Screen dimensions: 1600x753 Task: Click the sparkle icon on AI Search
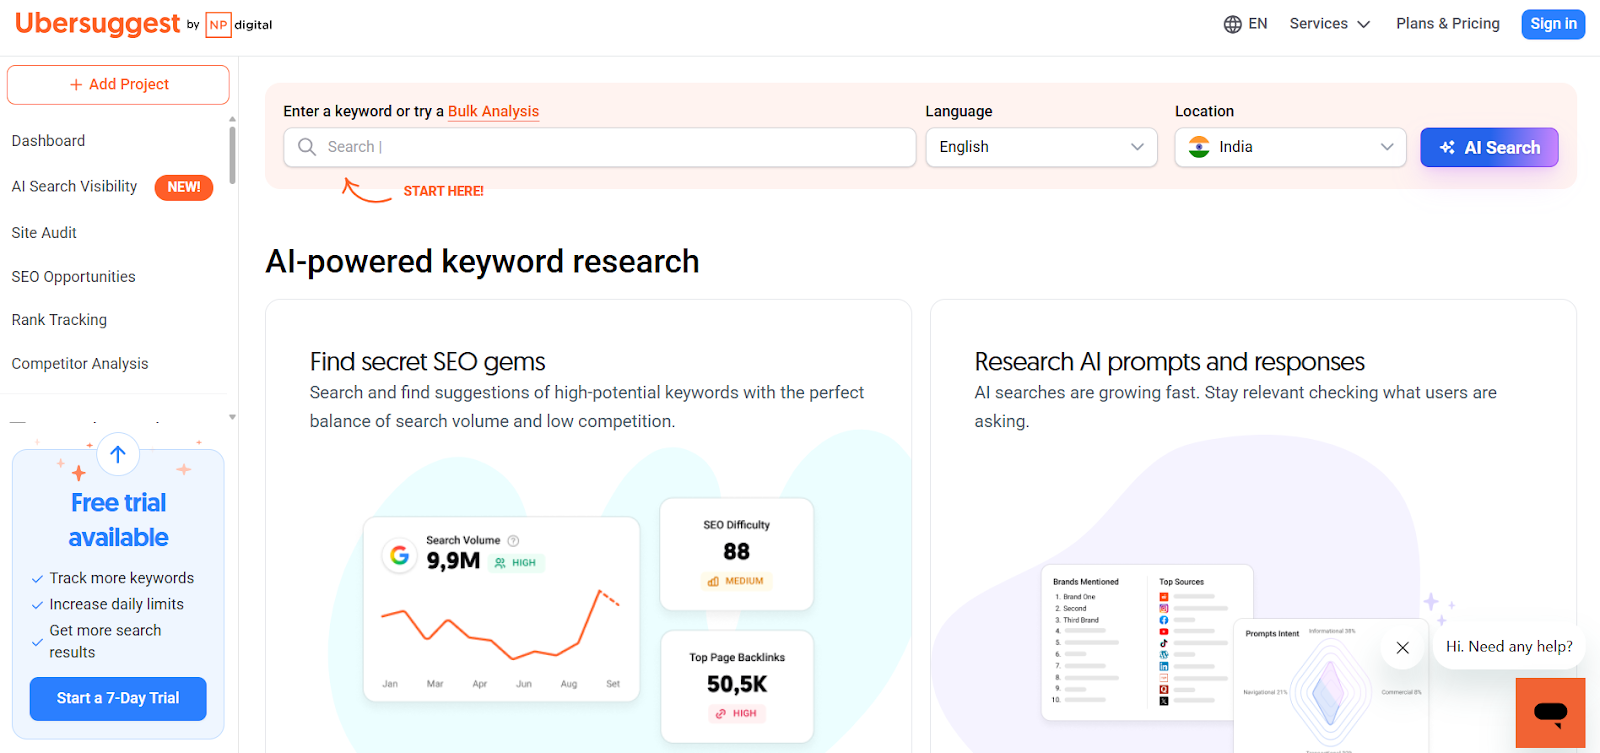click(x=1447, y=148)
